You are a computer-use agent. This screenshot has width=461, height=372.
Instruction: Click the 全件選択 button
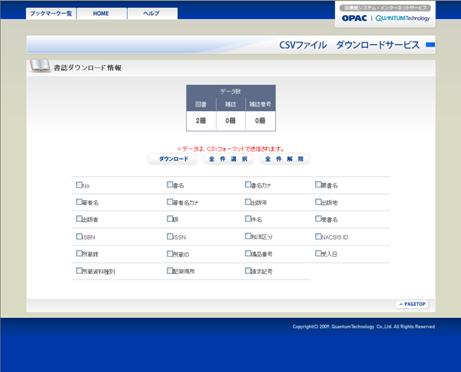click(x=228, y=159)
